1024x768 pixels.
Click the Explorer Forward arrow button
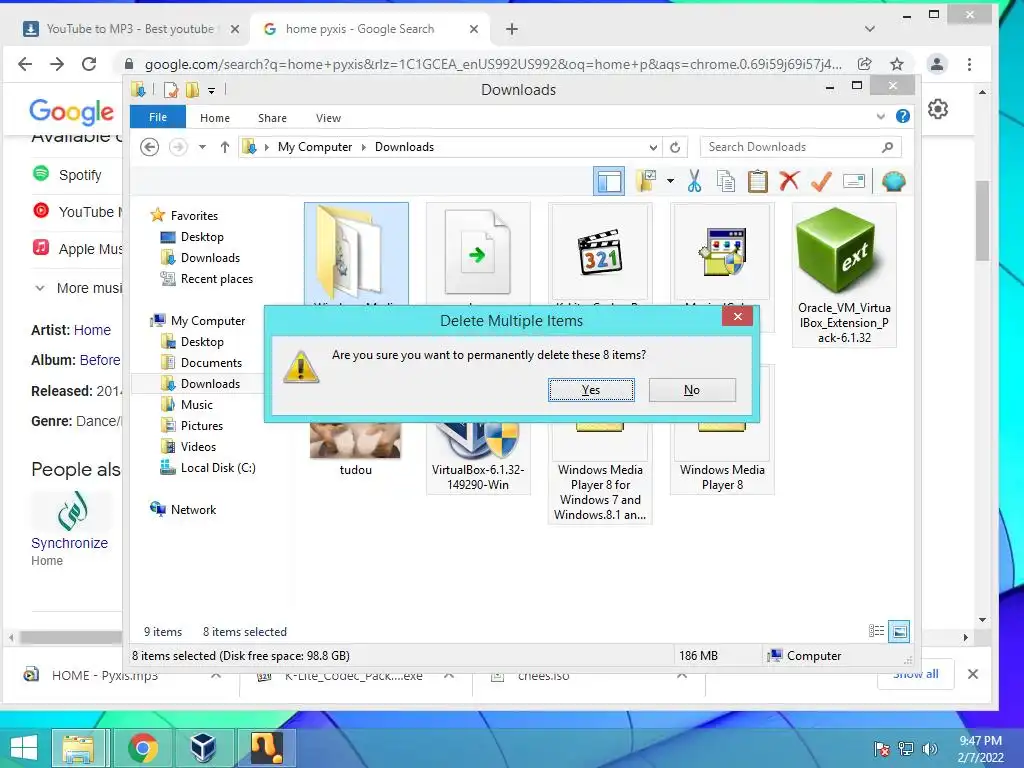(x=178, y=147)
